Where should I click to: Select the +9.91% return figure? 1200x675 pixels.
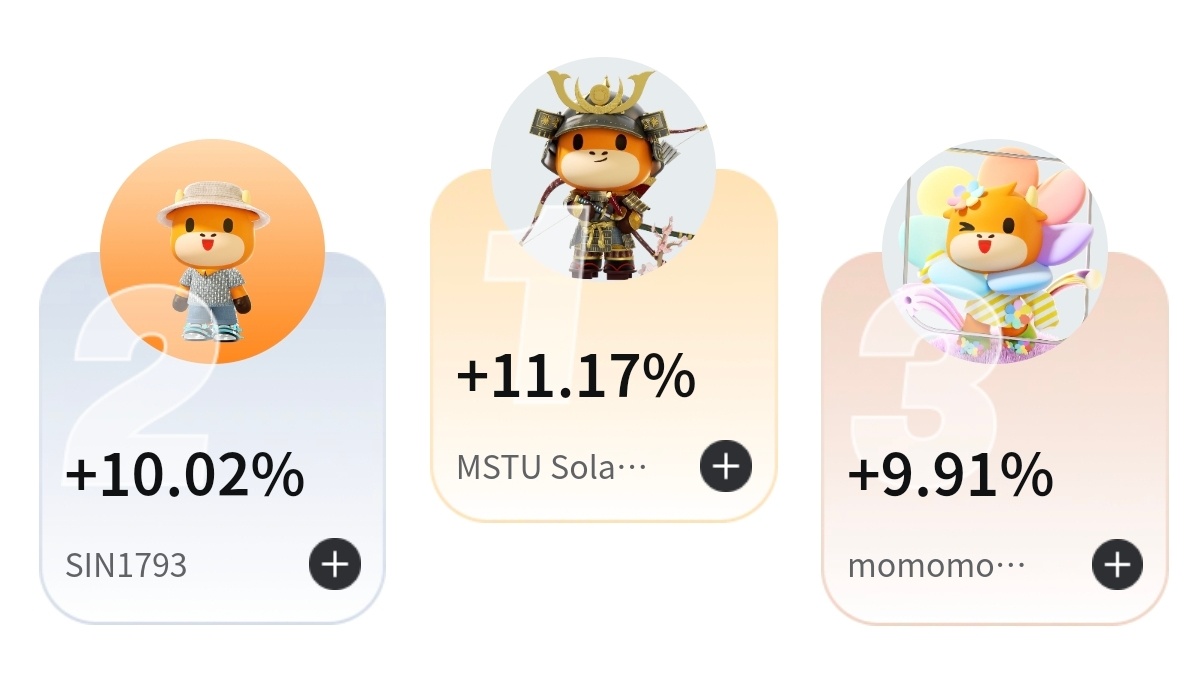click(950, 475)
